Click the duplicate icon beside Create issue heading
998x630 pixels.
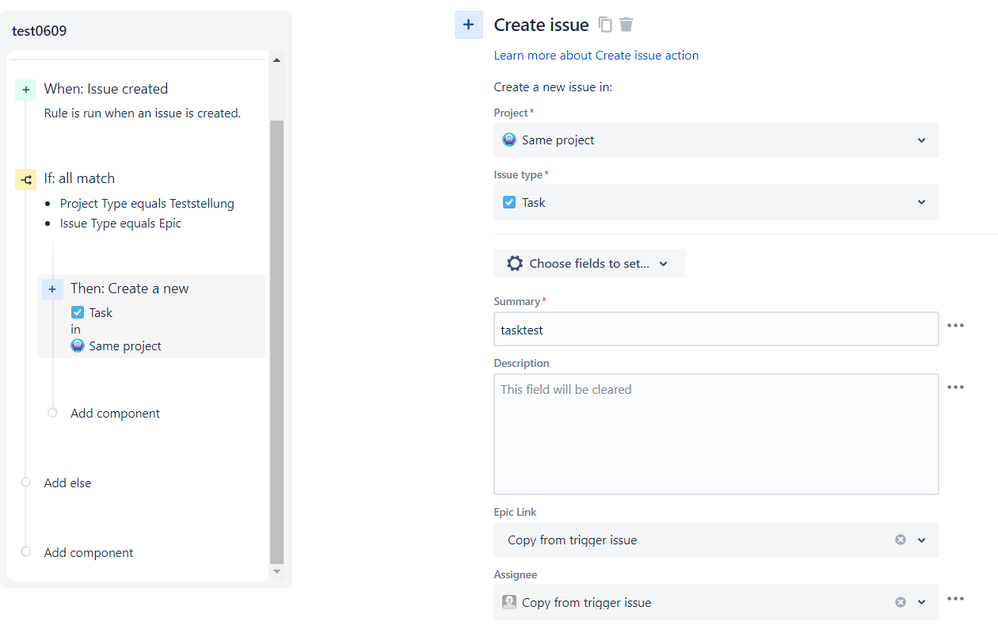click(605, 24)
